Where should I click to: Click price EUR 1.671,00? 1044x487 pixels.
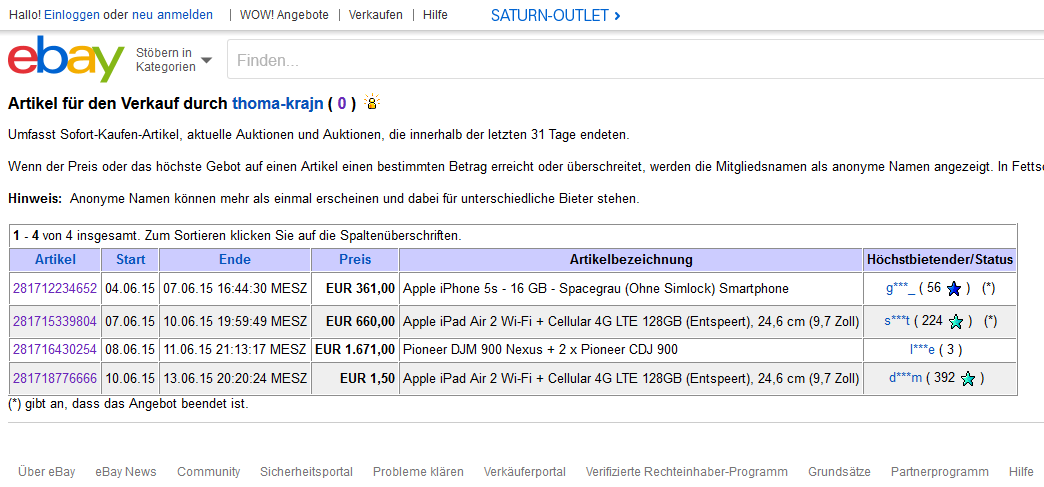(355, 349)
